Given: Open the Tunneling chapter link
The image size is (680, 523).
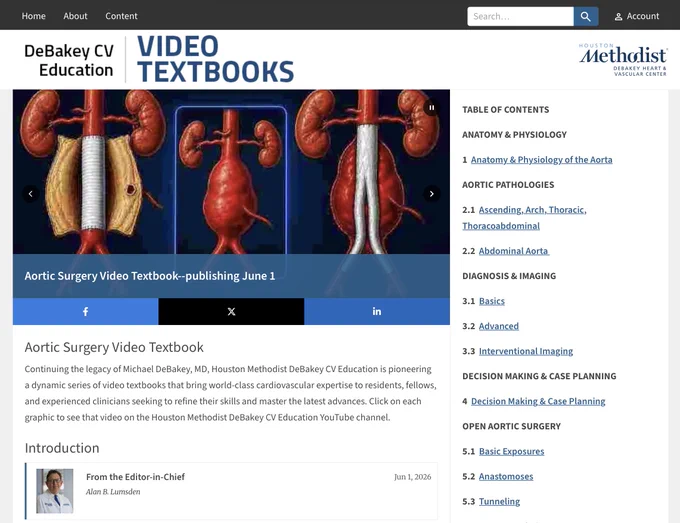Looking at the screenshot, I should [499, 502].
